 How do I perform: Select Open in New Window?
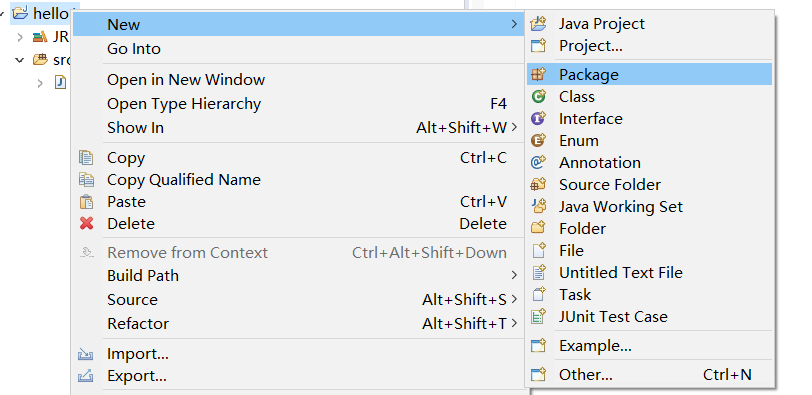[297, 80]
